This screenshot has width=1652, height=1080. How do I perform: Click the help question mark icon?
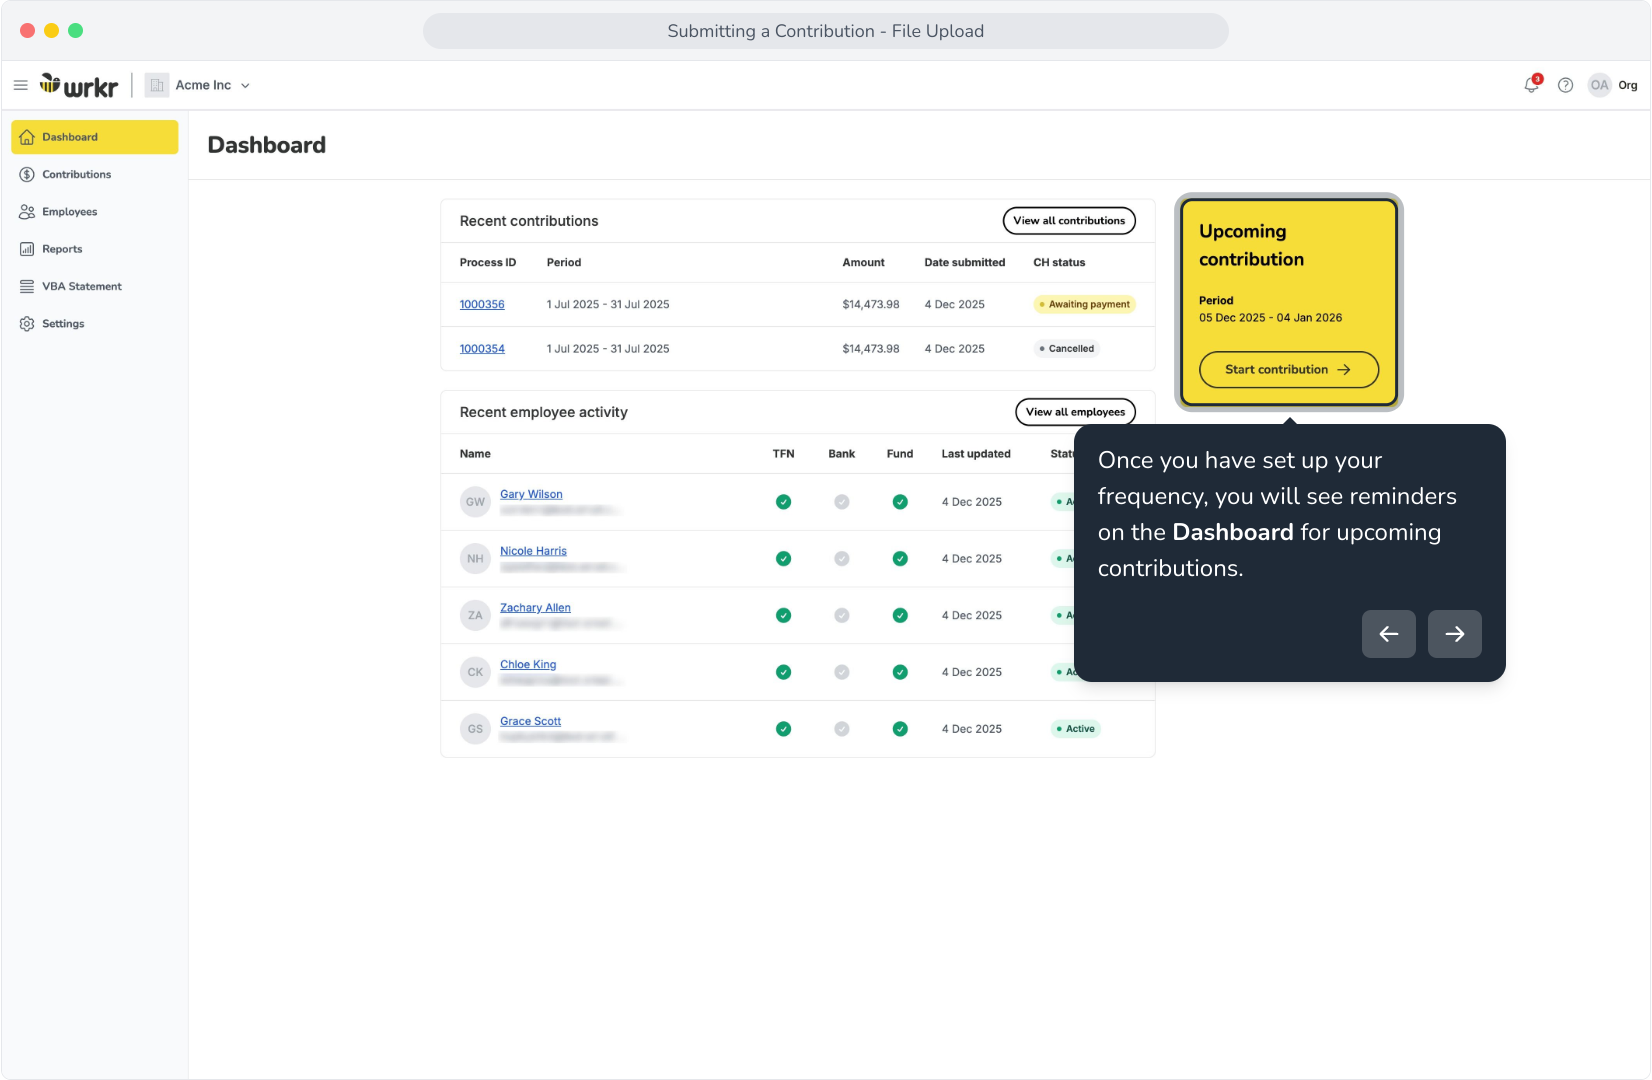click(x=1566, y=86)
